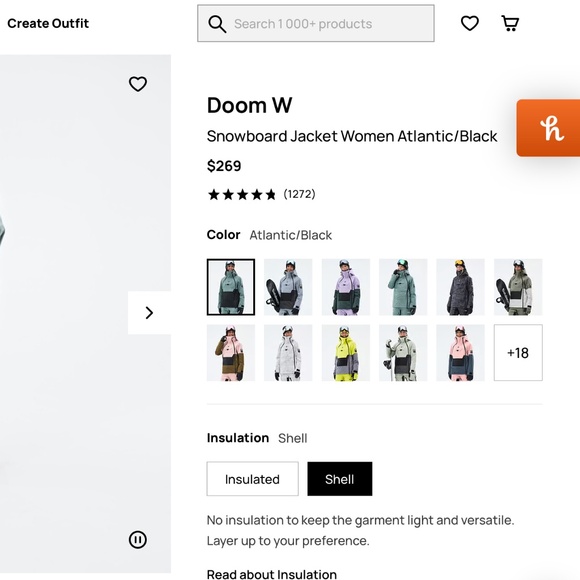Choose the neon yellow jacket color thumbnail

(x=345, y=353)
